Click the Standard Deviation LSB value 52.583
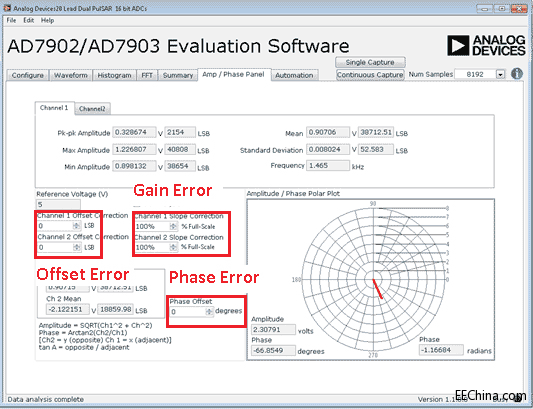 click(x=376, y=149)
